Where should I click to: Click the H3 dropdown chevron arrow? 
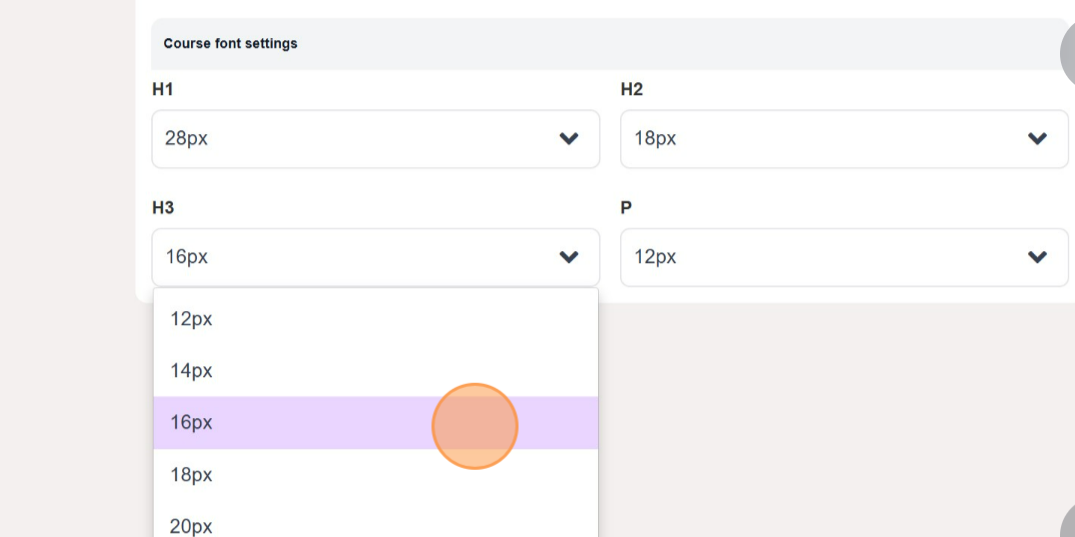coord(569,257)
